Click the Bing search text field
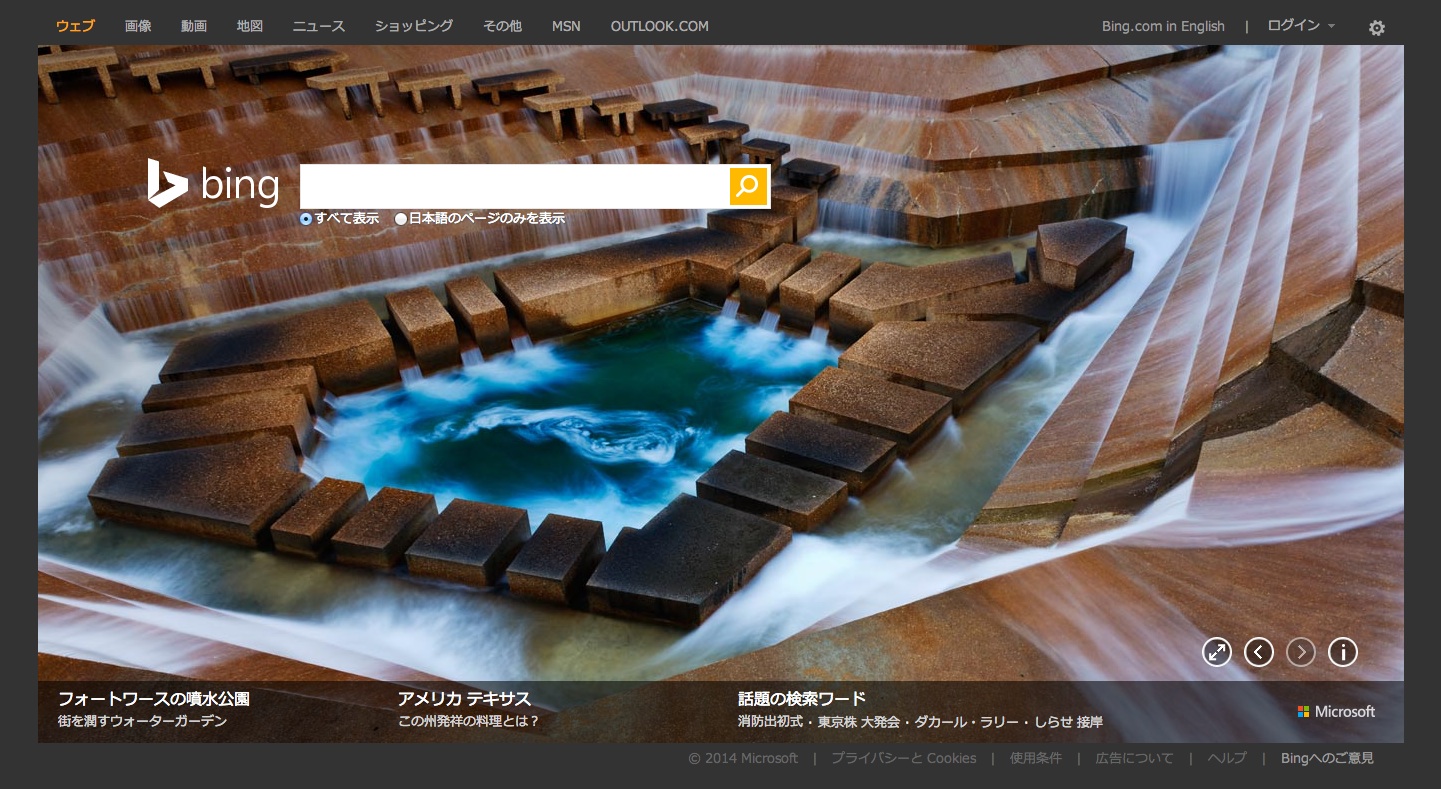This screenshot has height=789, width=1441. 514,186
